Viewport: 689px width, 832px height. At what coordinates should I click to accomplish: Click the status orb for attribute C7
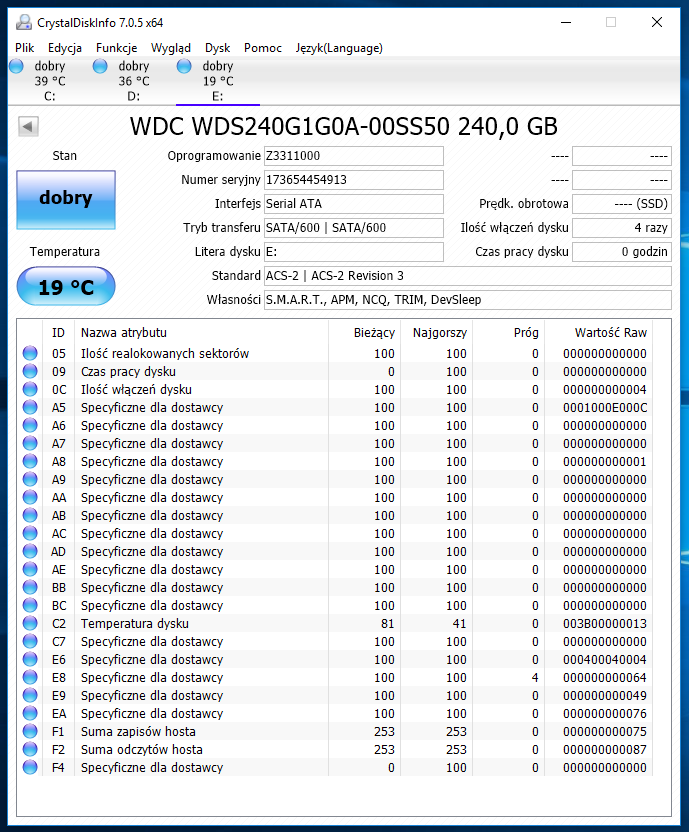pyautogui.click(x=30, y=642)
